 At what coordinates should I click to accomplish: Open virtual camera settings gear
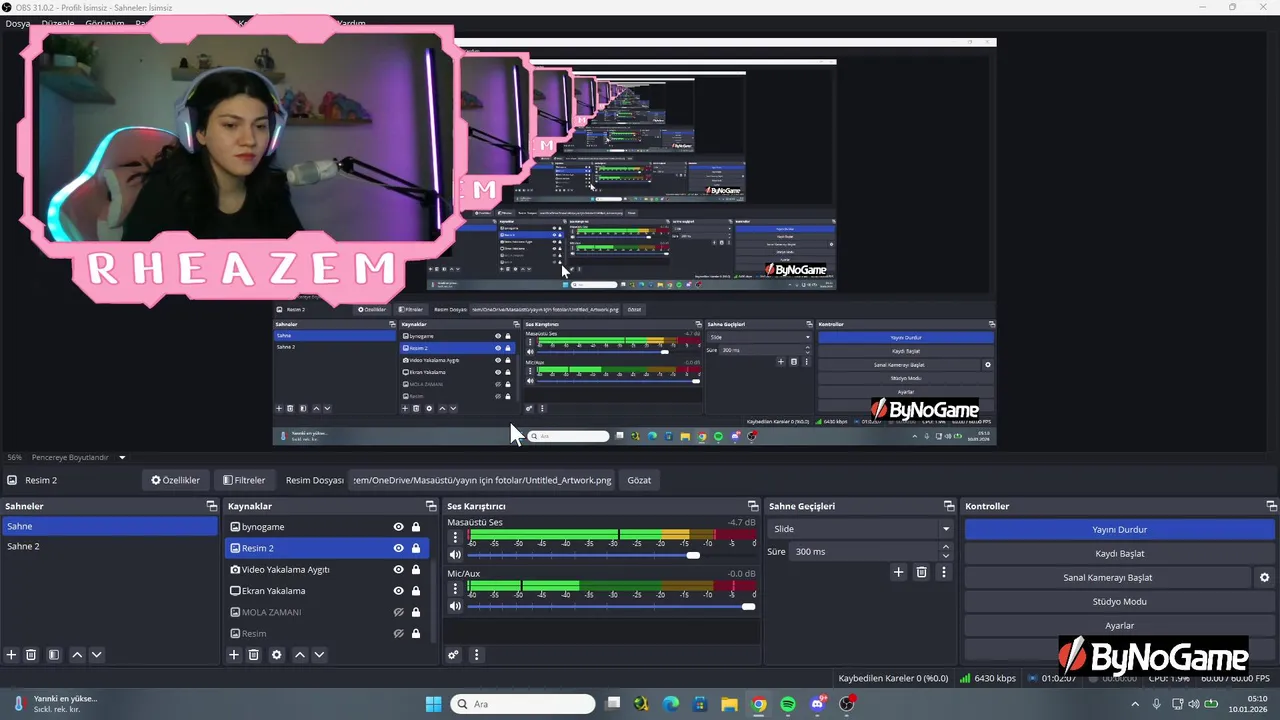click(1264, 578)
